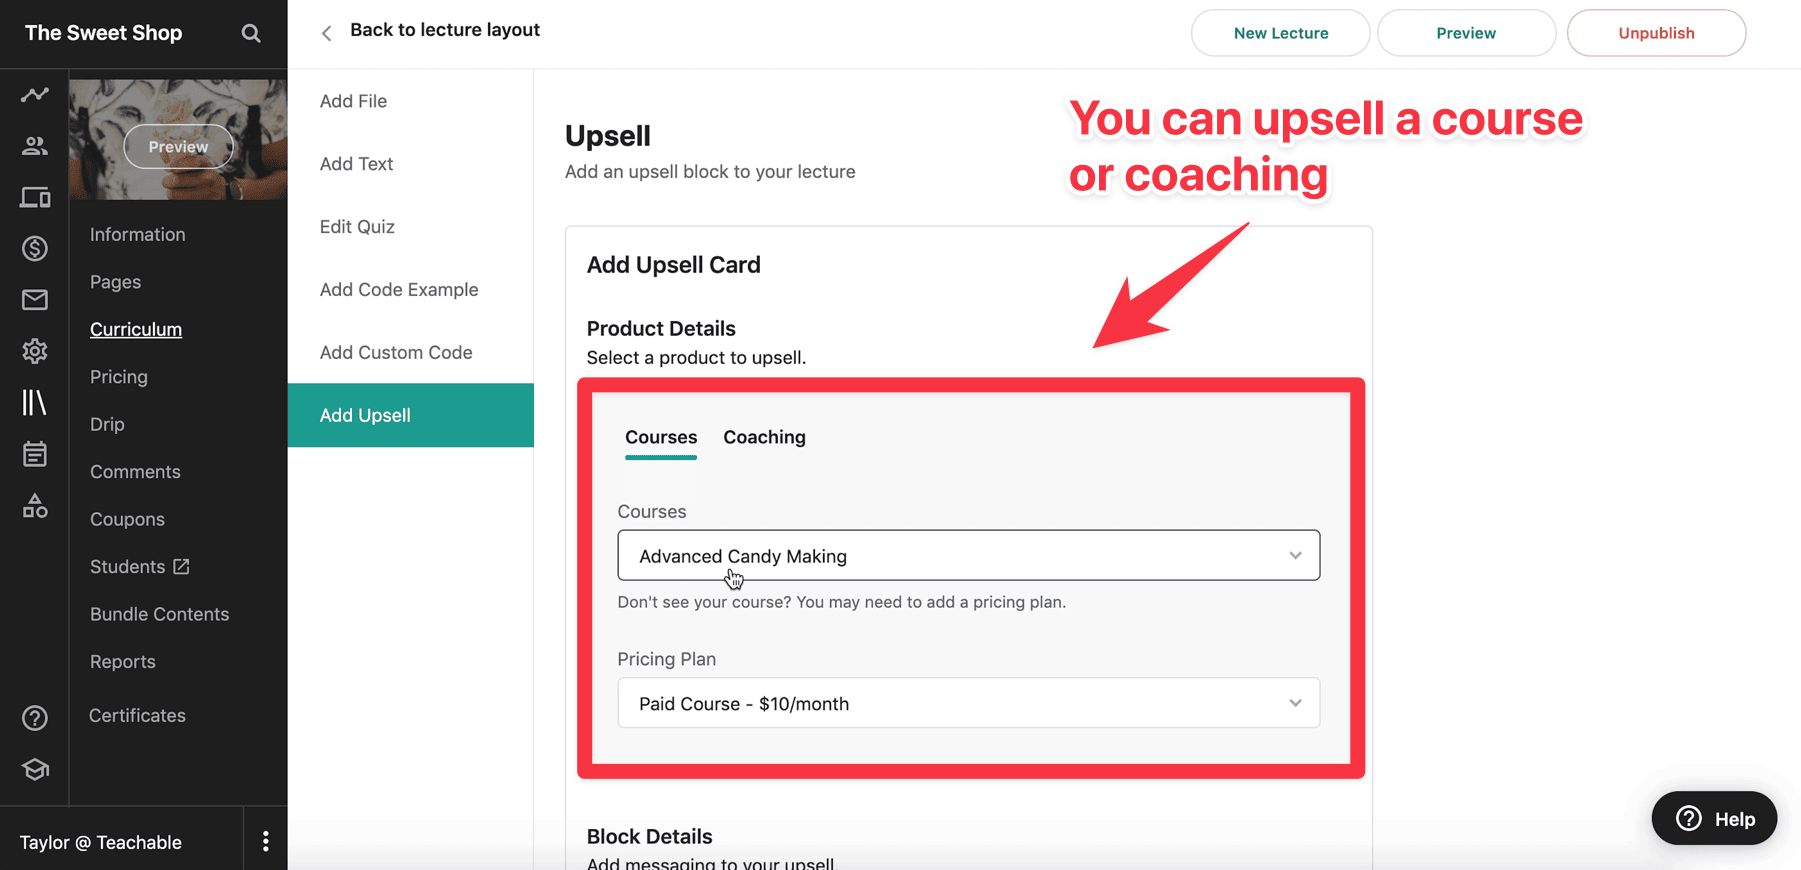Click the Apps shapes icon in sidebar
Viewport: 1801px width, 870px height.
pyautogui.click(x=35, y=506)
